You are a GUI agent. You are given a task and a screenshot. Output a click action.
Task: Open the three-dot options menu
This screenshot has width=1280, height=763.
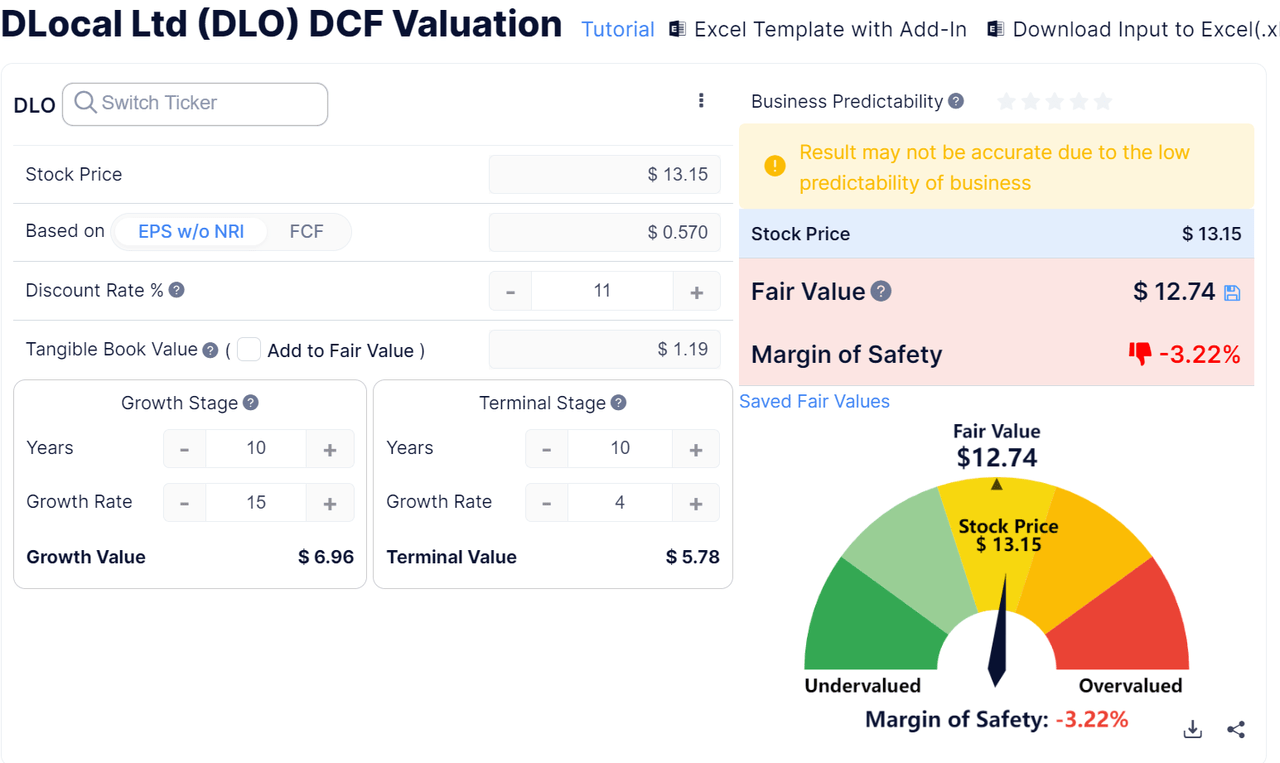(701, 100)
